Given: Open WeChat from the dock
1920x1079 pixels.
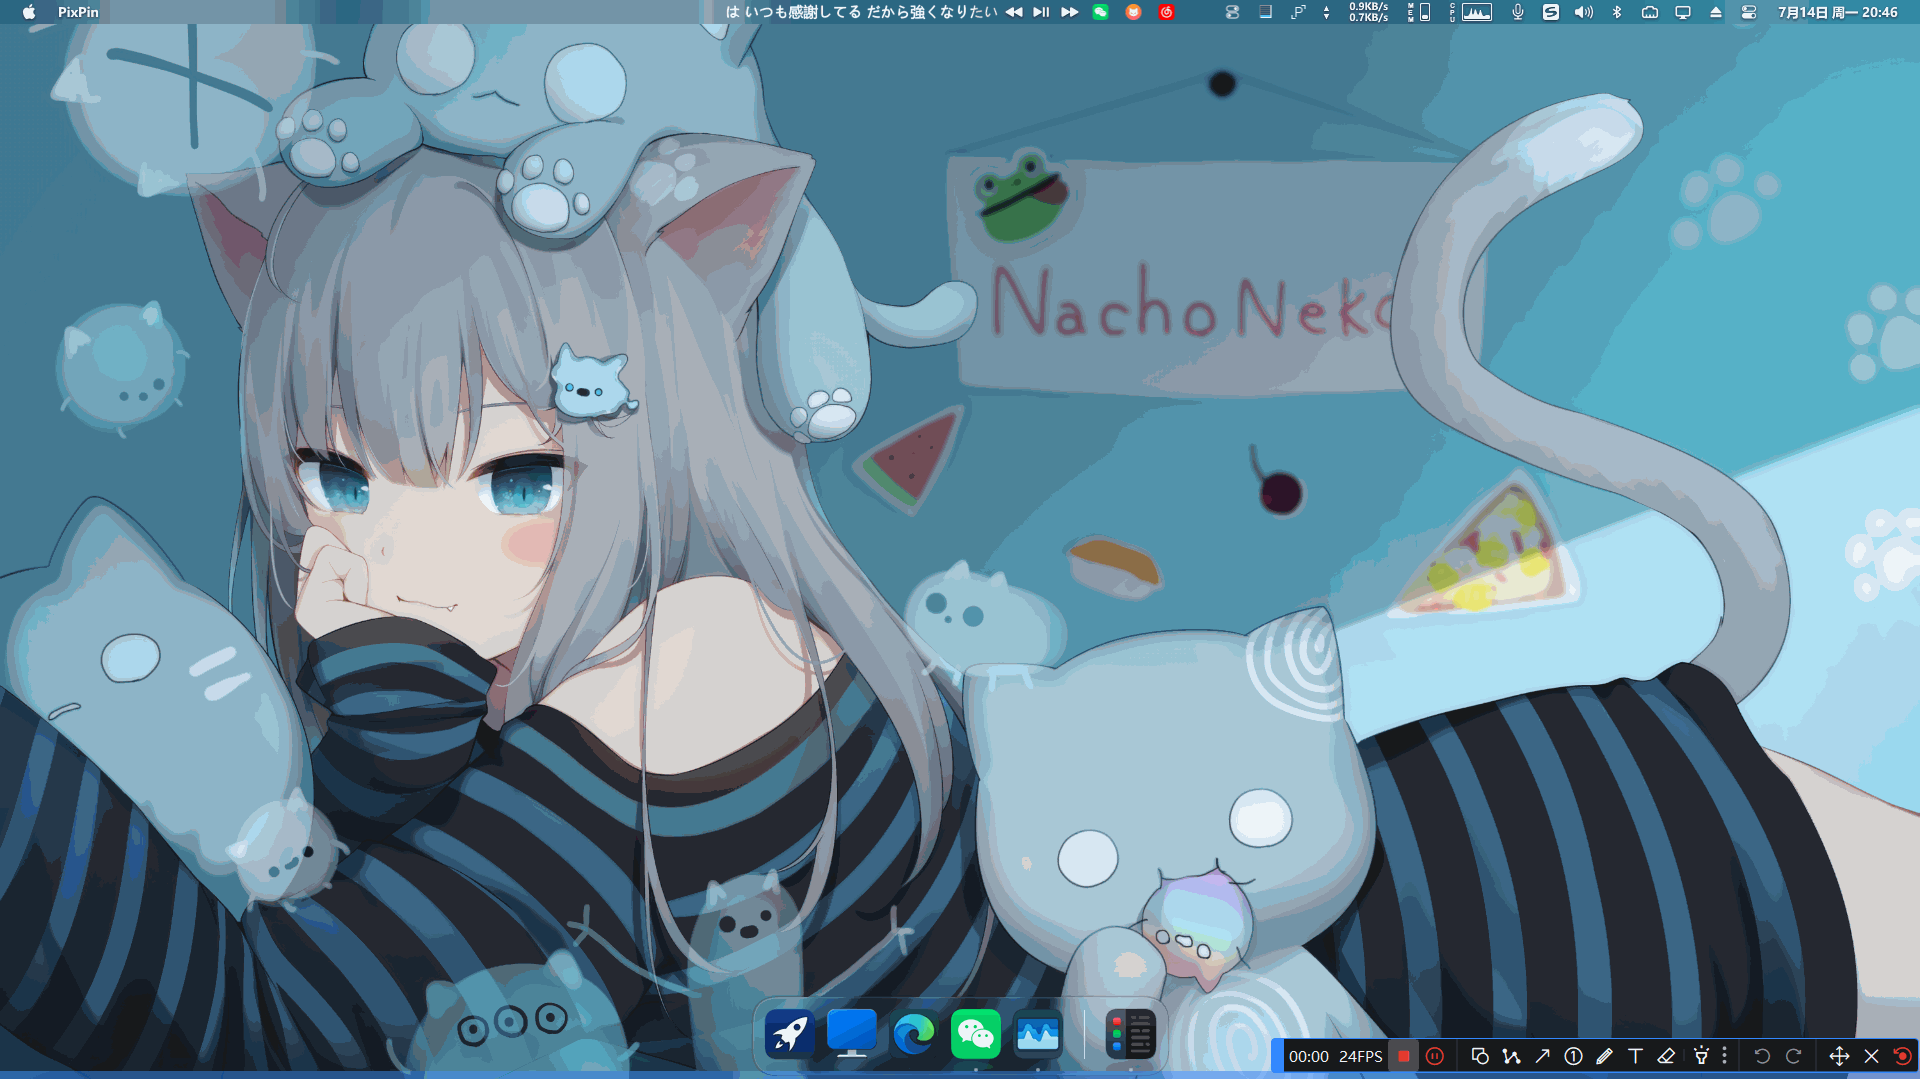Looking at the screenshot, I should [x=975, y=1034].
